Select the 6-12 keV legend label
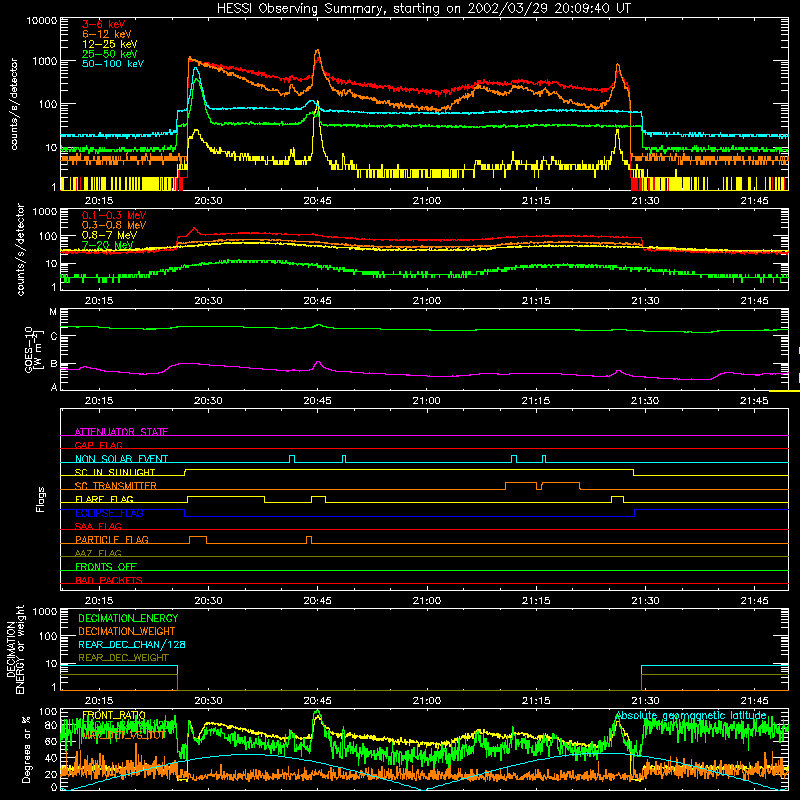Screen dimensions: 800x800 (107, 34)
